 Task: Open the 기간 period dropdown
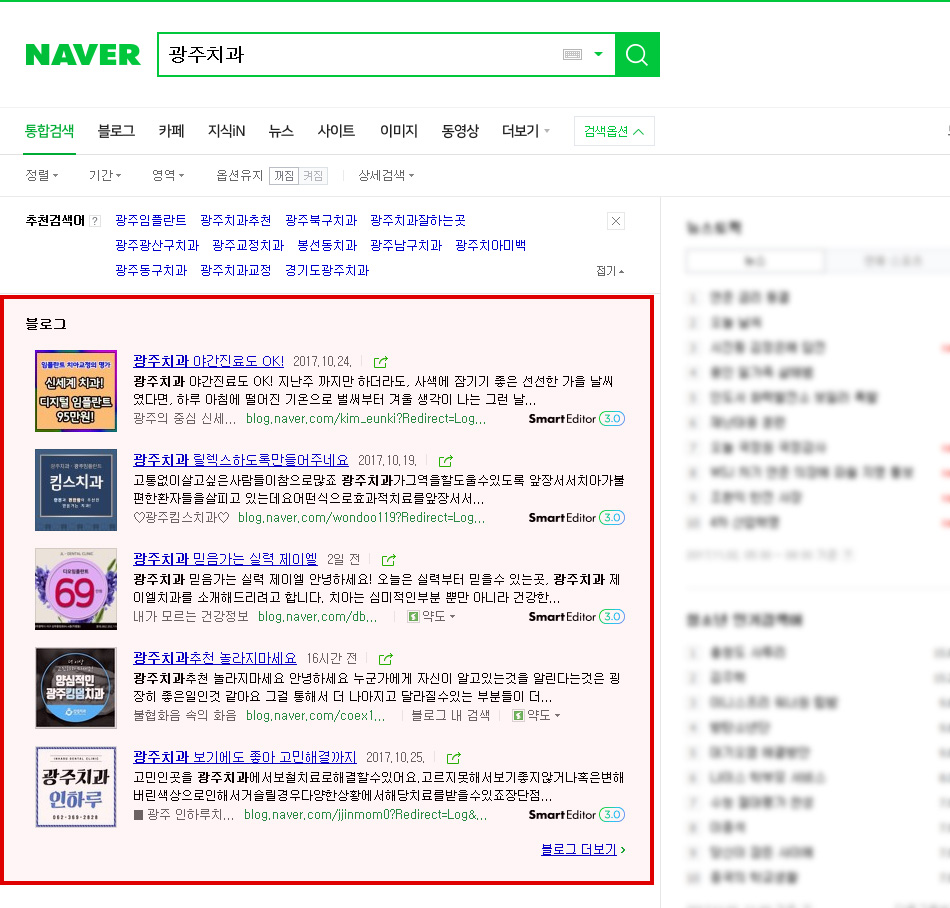(x=103, y=174)
